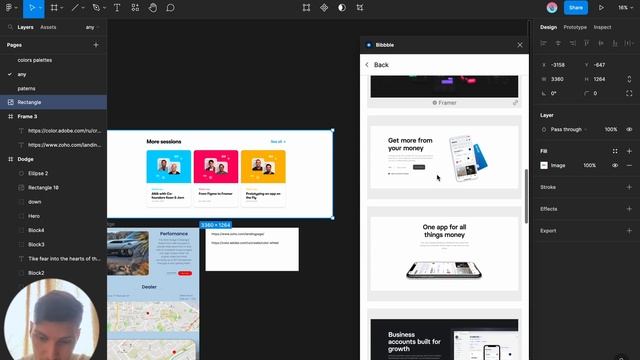Click the Align horizontal centers icon
The height and width of the screenshot is (360, 640).
coord(558,43)
